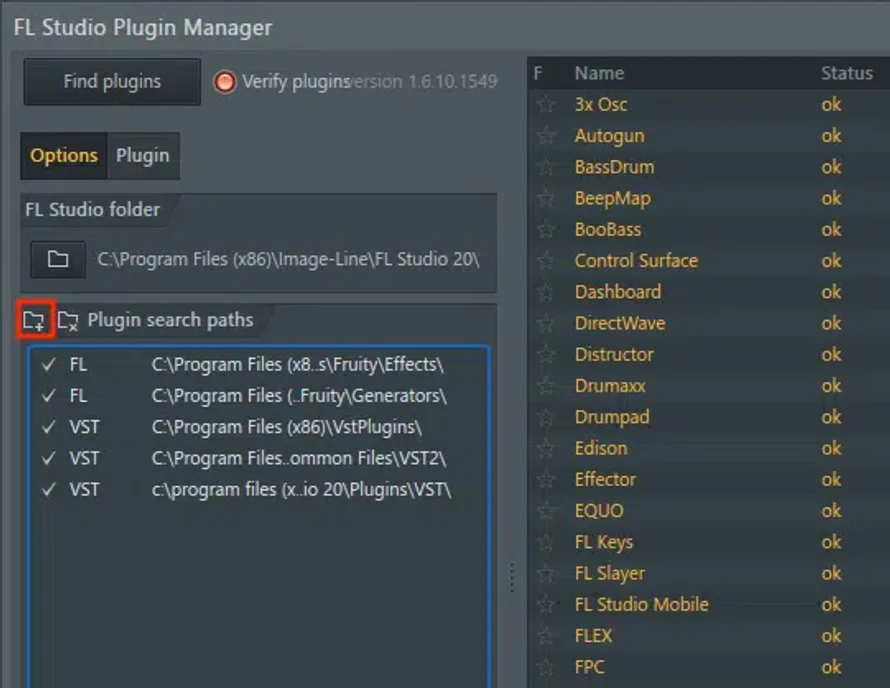This screenshot has width=890, height=688.
Task: Disable the Common Files VST2 path
Action: 48,459
